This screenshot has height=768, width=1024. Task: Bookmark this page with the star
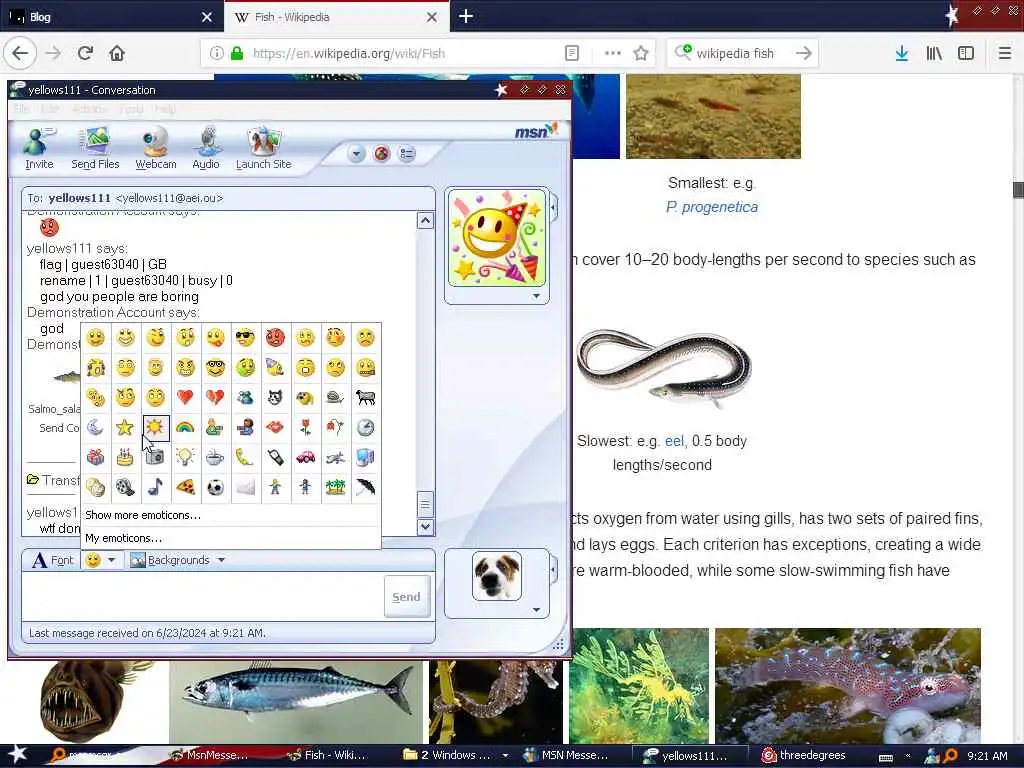(x=641, y=53)
